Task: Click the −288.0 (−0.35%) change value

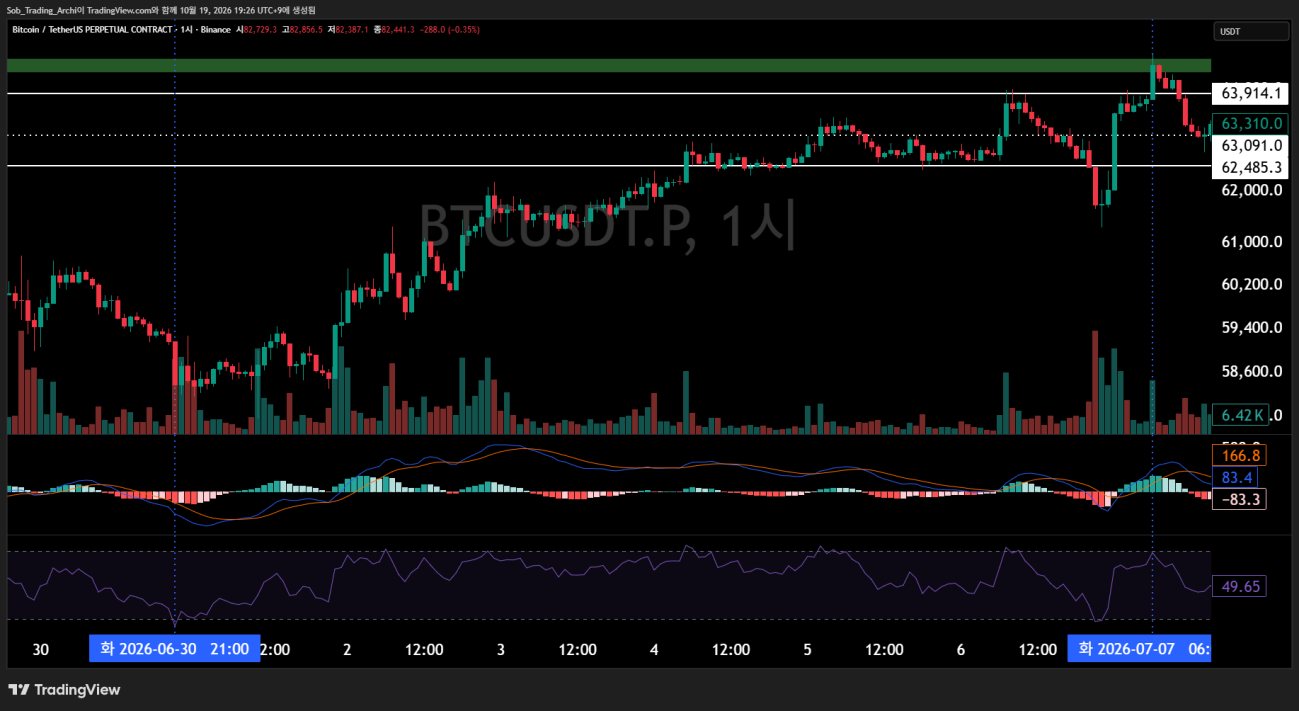Action: [x=450, y=30]
